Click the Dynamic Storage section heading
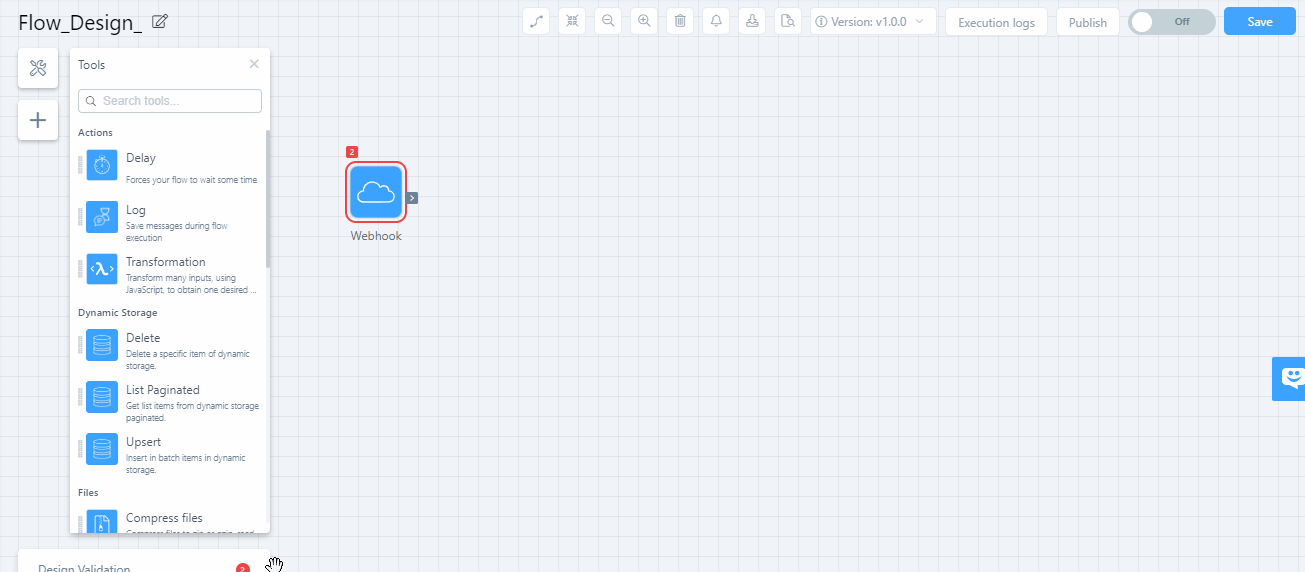Screen dimensions: 1305x572 click(118, 312)
